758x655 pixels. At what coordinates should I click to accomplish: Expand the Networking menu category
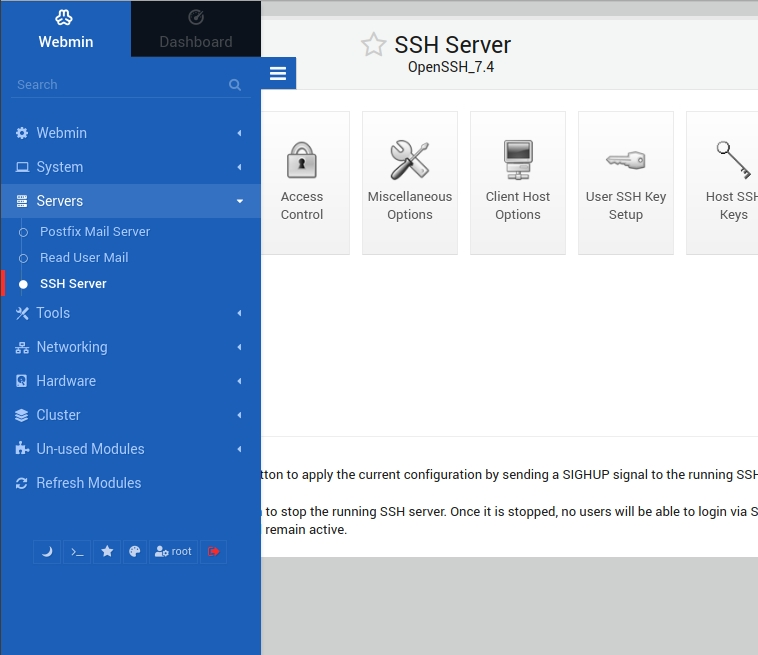(131, 347)
